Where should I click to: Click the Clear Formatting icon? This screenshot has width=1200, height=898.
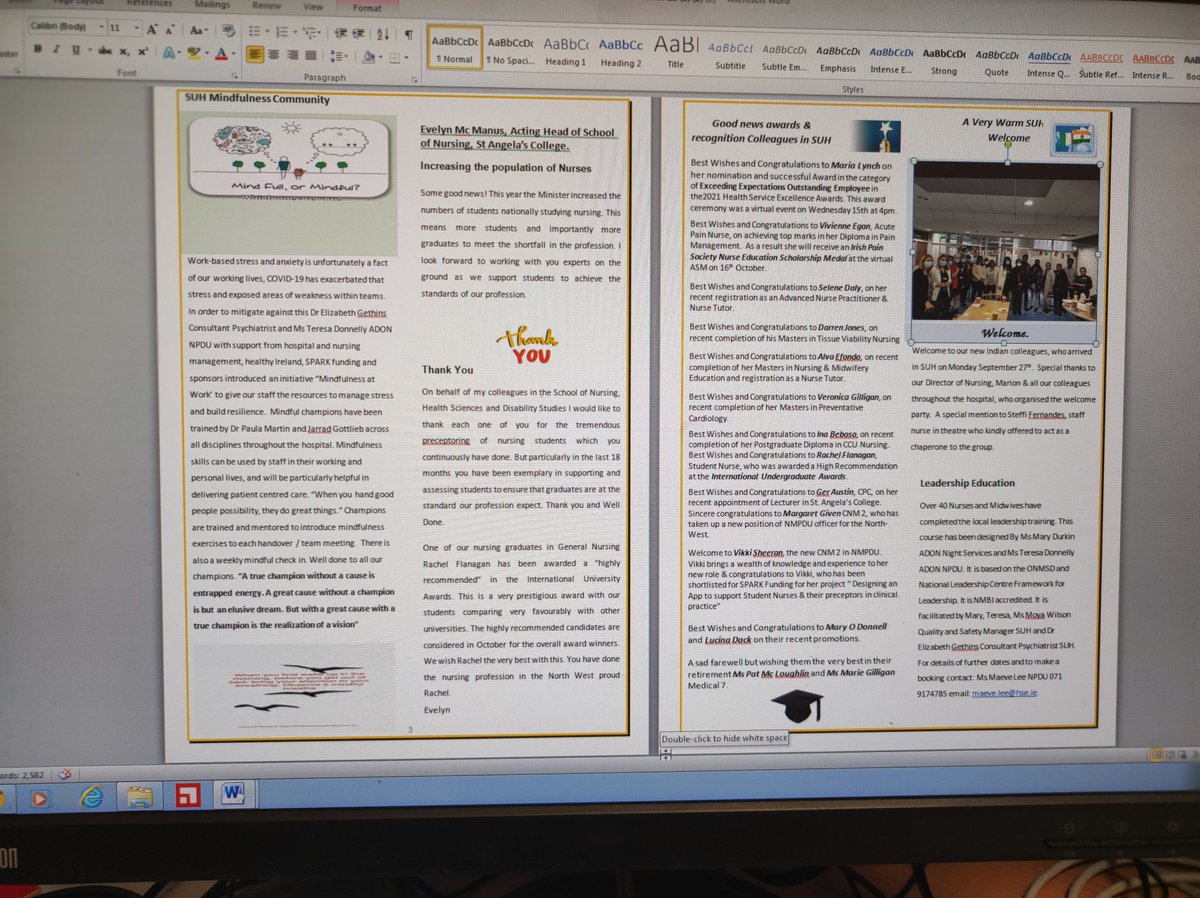(228, 30)
